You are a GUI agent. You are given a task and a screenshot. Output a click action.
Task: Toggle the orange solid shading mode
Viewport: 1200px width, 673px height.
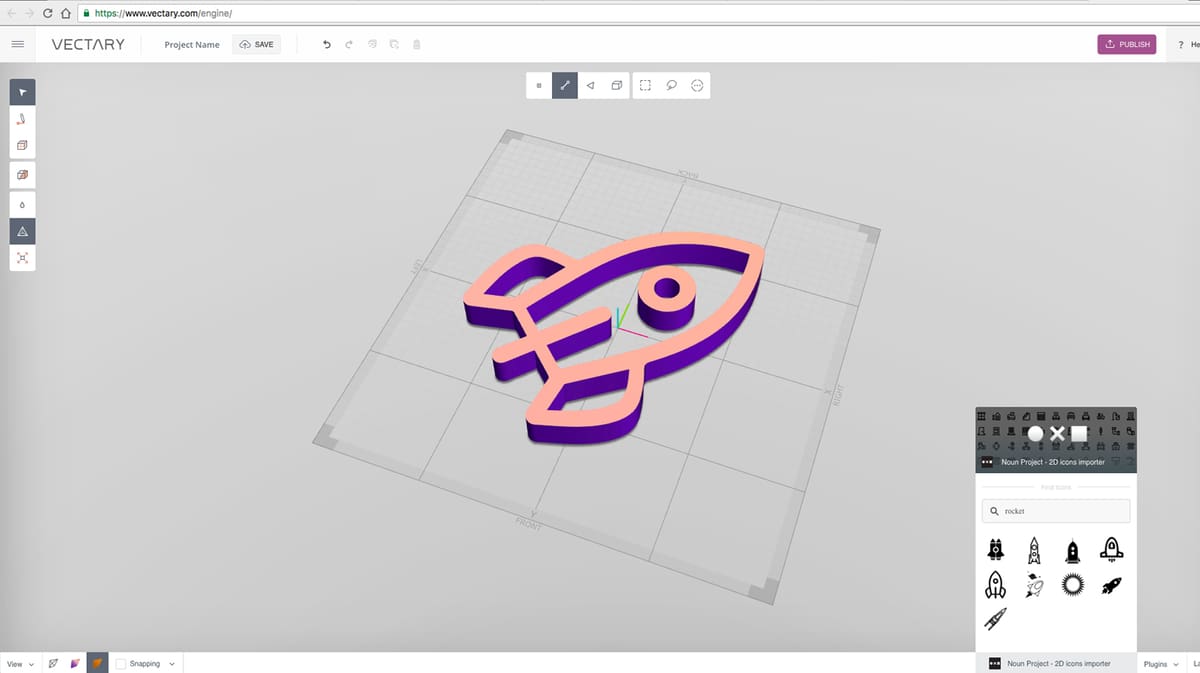(97, 663)
